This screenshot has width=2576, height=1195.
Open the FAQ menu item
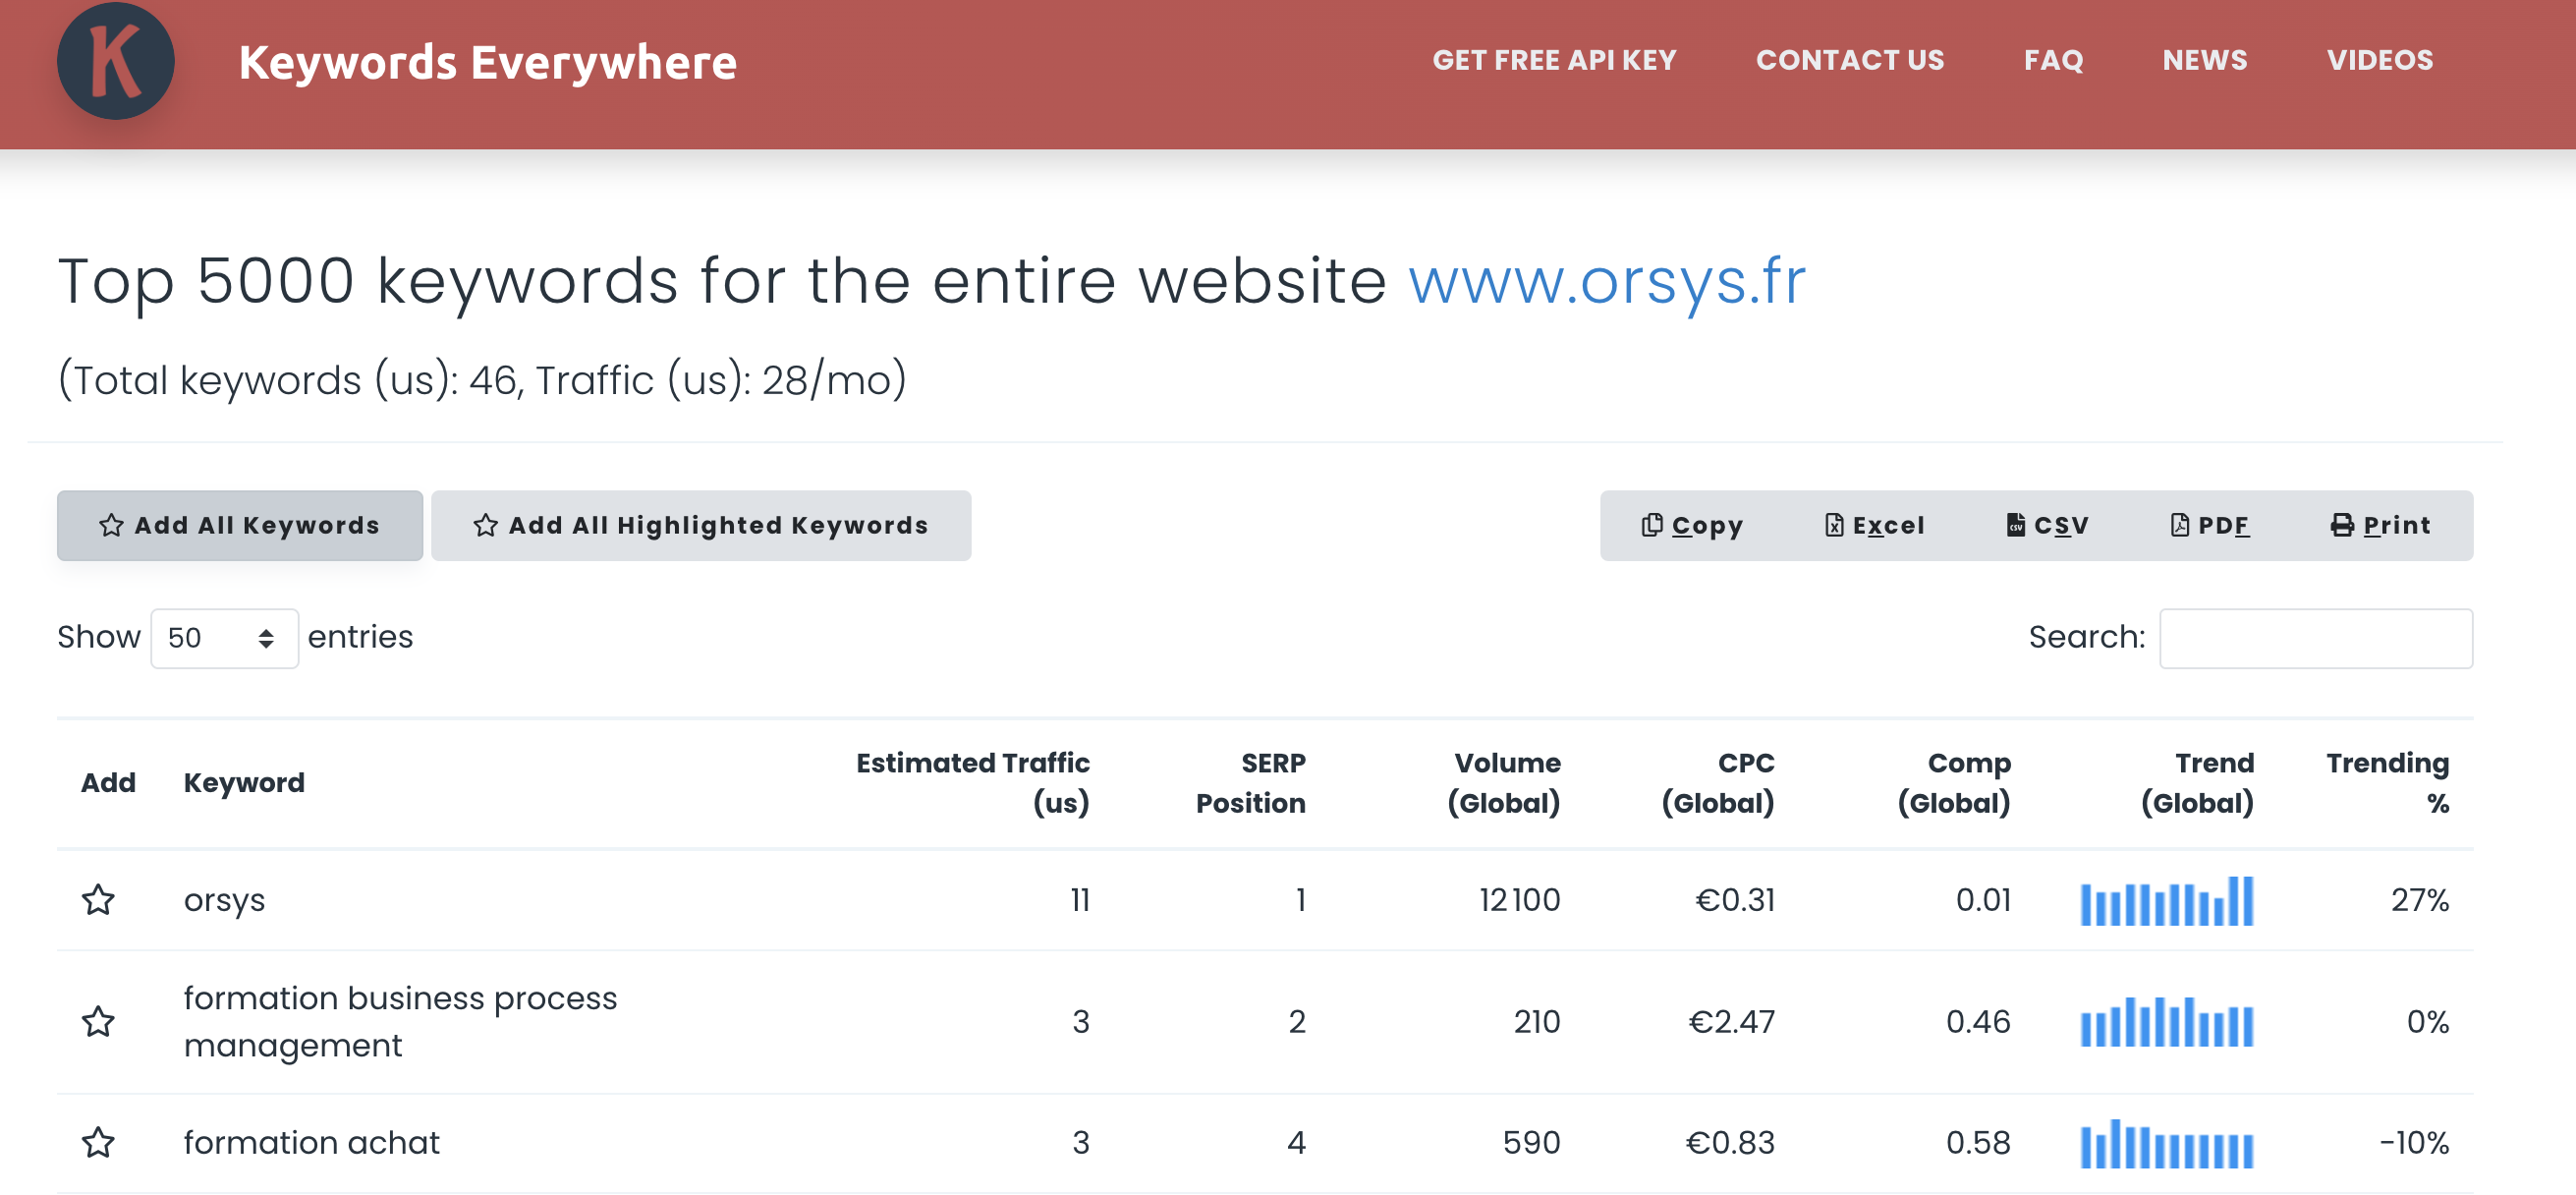(x=2053, y=60)
